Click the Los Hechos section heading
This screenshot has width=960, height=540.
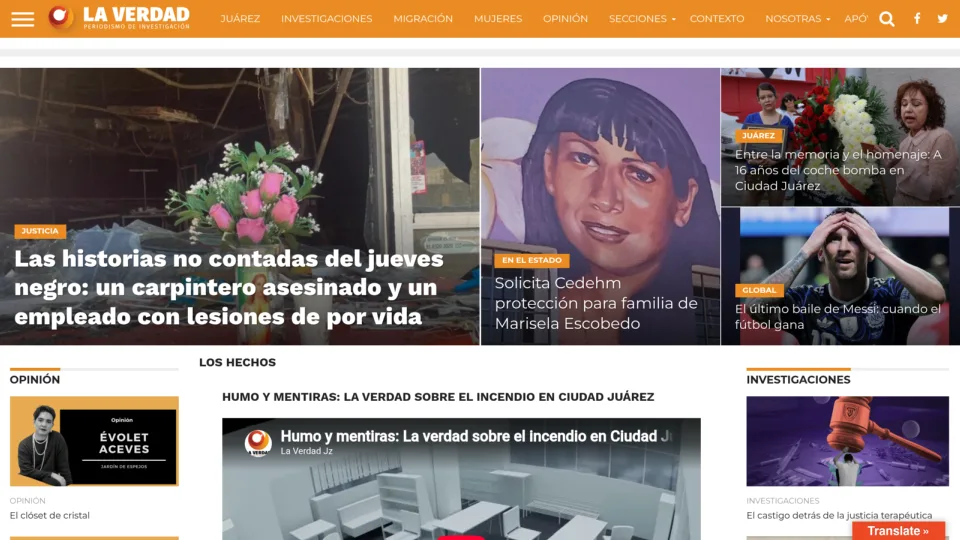tap(238, 362)
